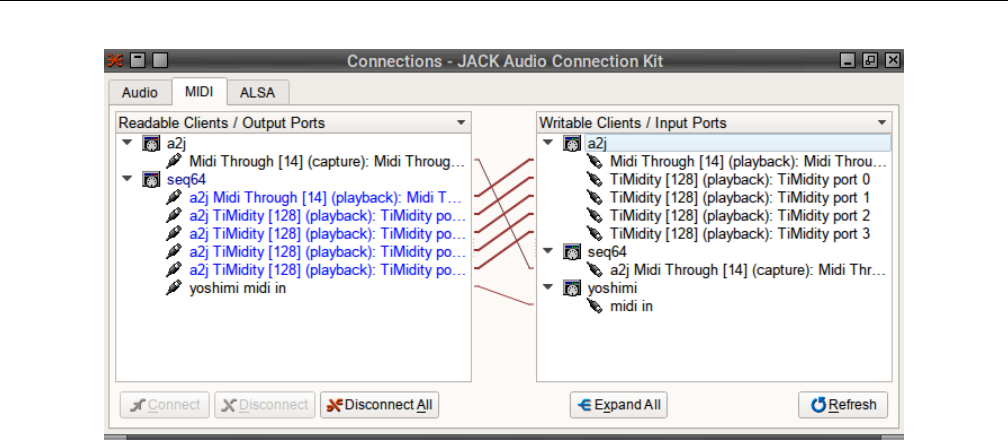Click plug icon beside TiMidity port 2 input
Screen dimensions: 1008x440
(x=594, y=215)
